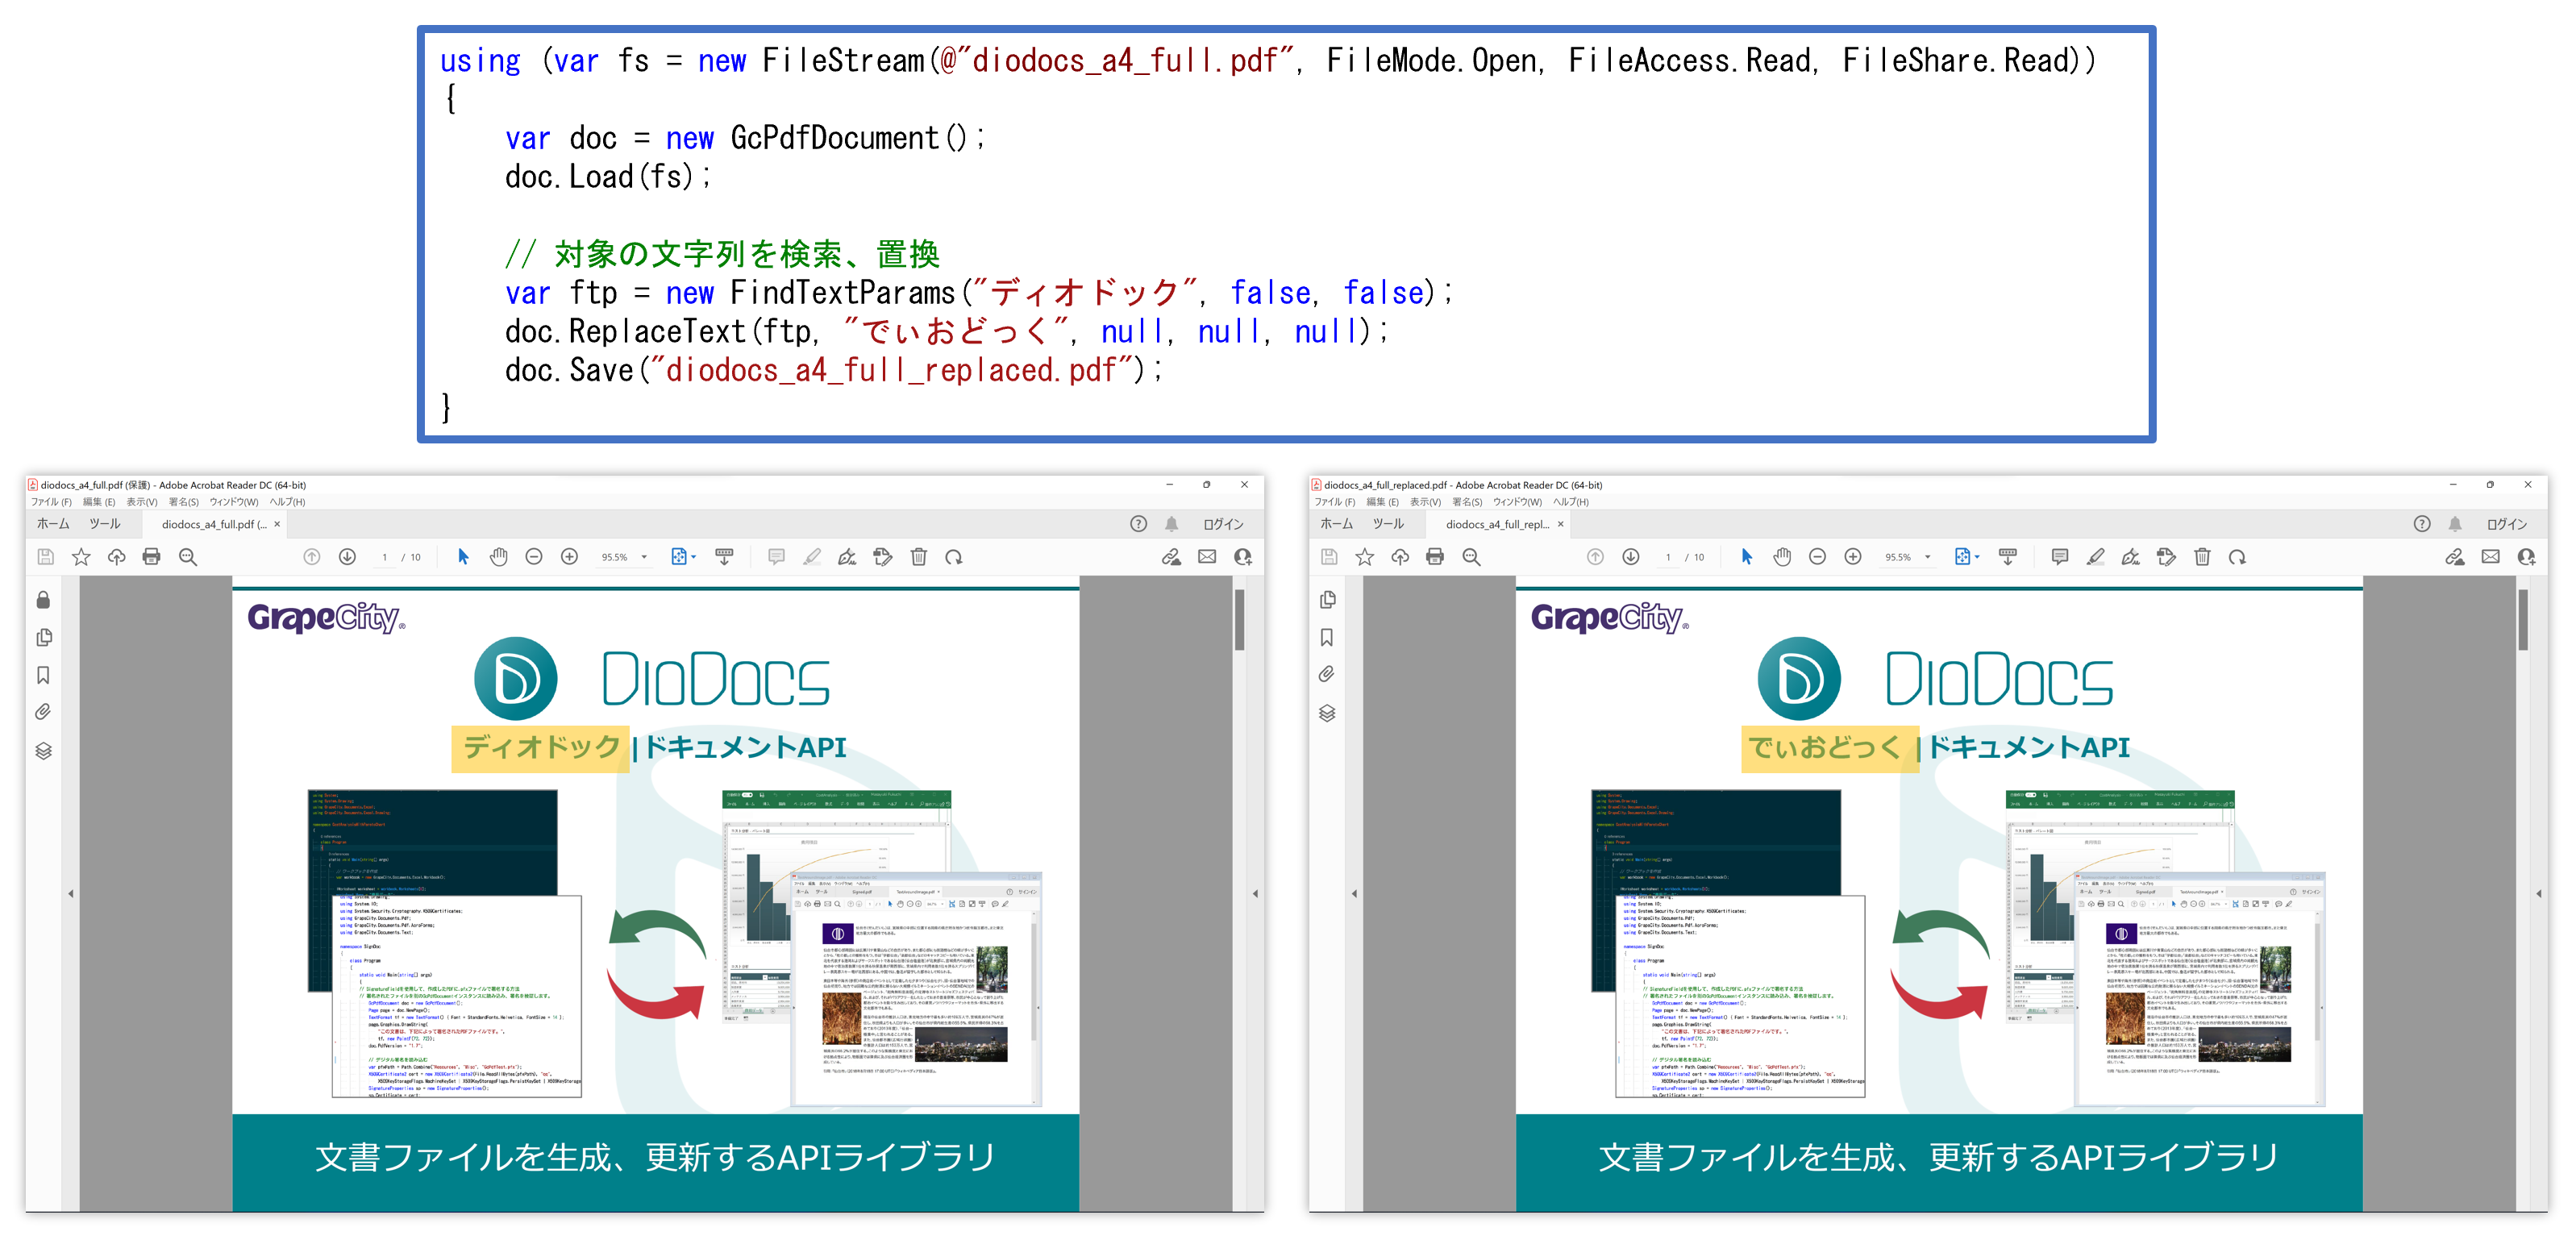Click the upload-to-cloud icon in the left window

click(116, 557)
